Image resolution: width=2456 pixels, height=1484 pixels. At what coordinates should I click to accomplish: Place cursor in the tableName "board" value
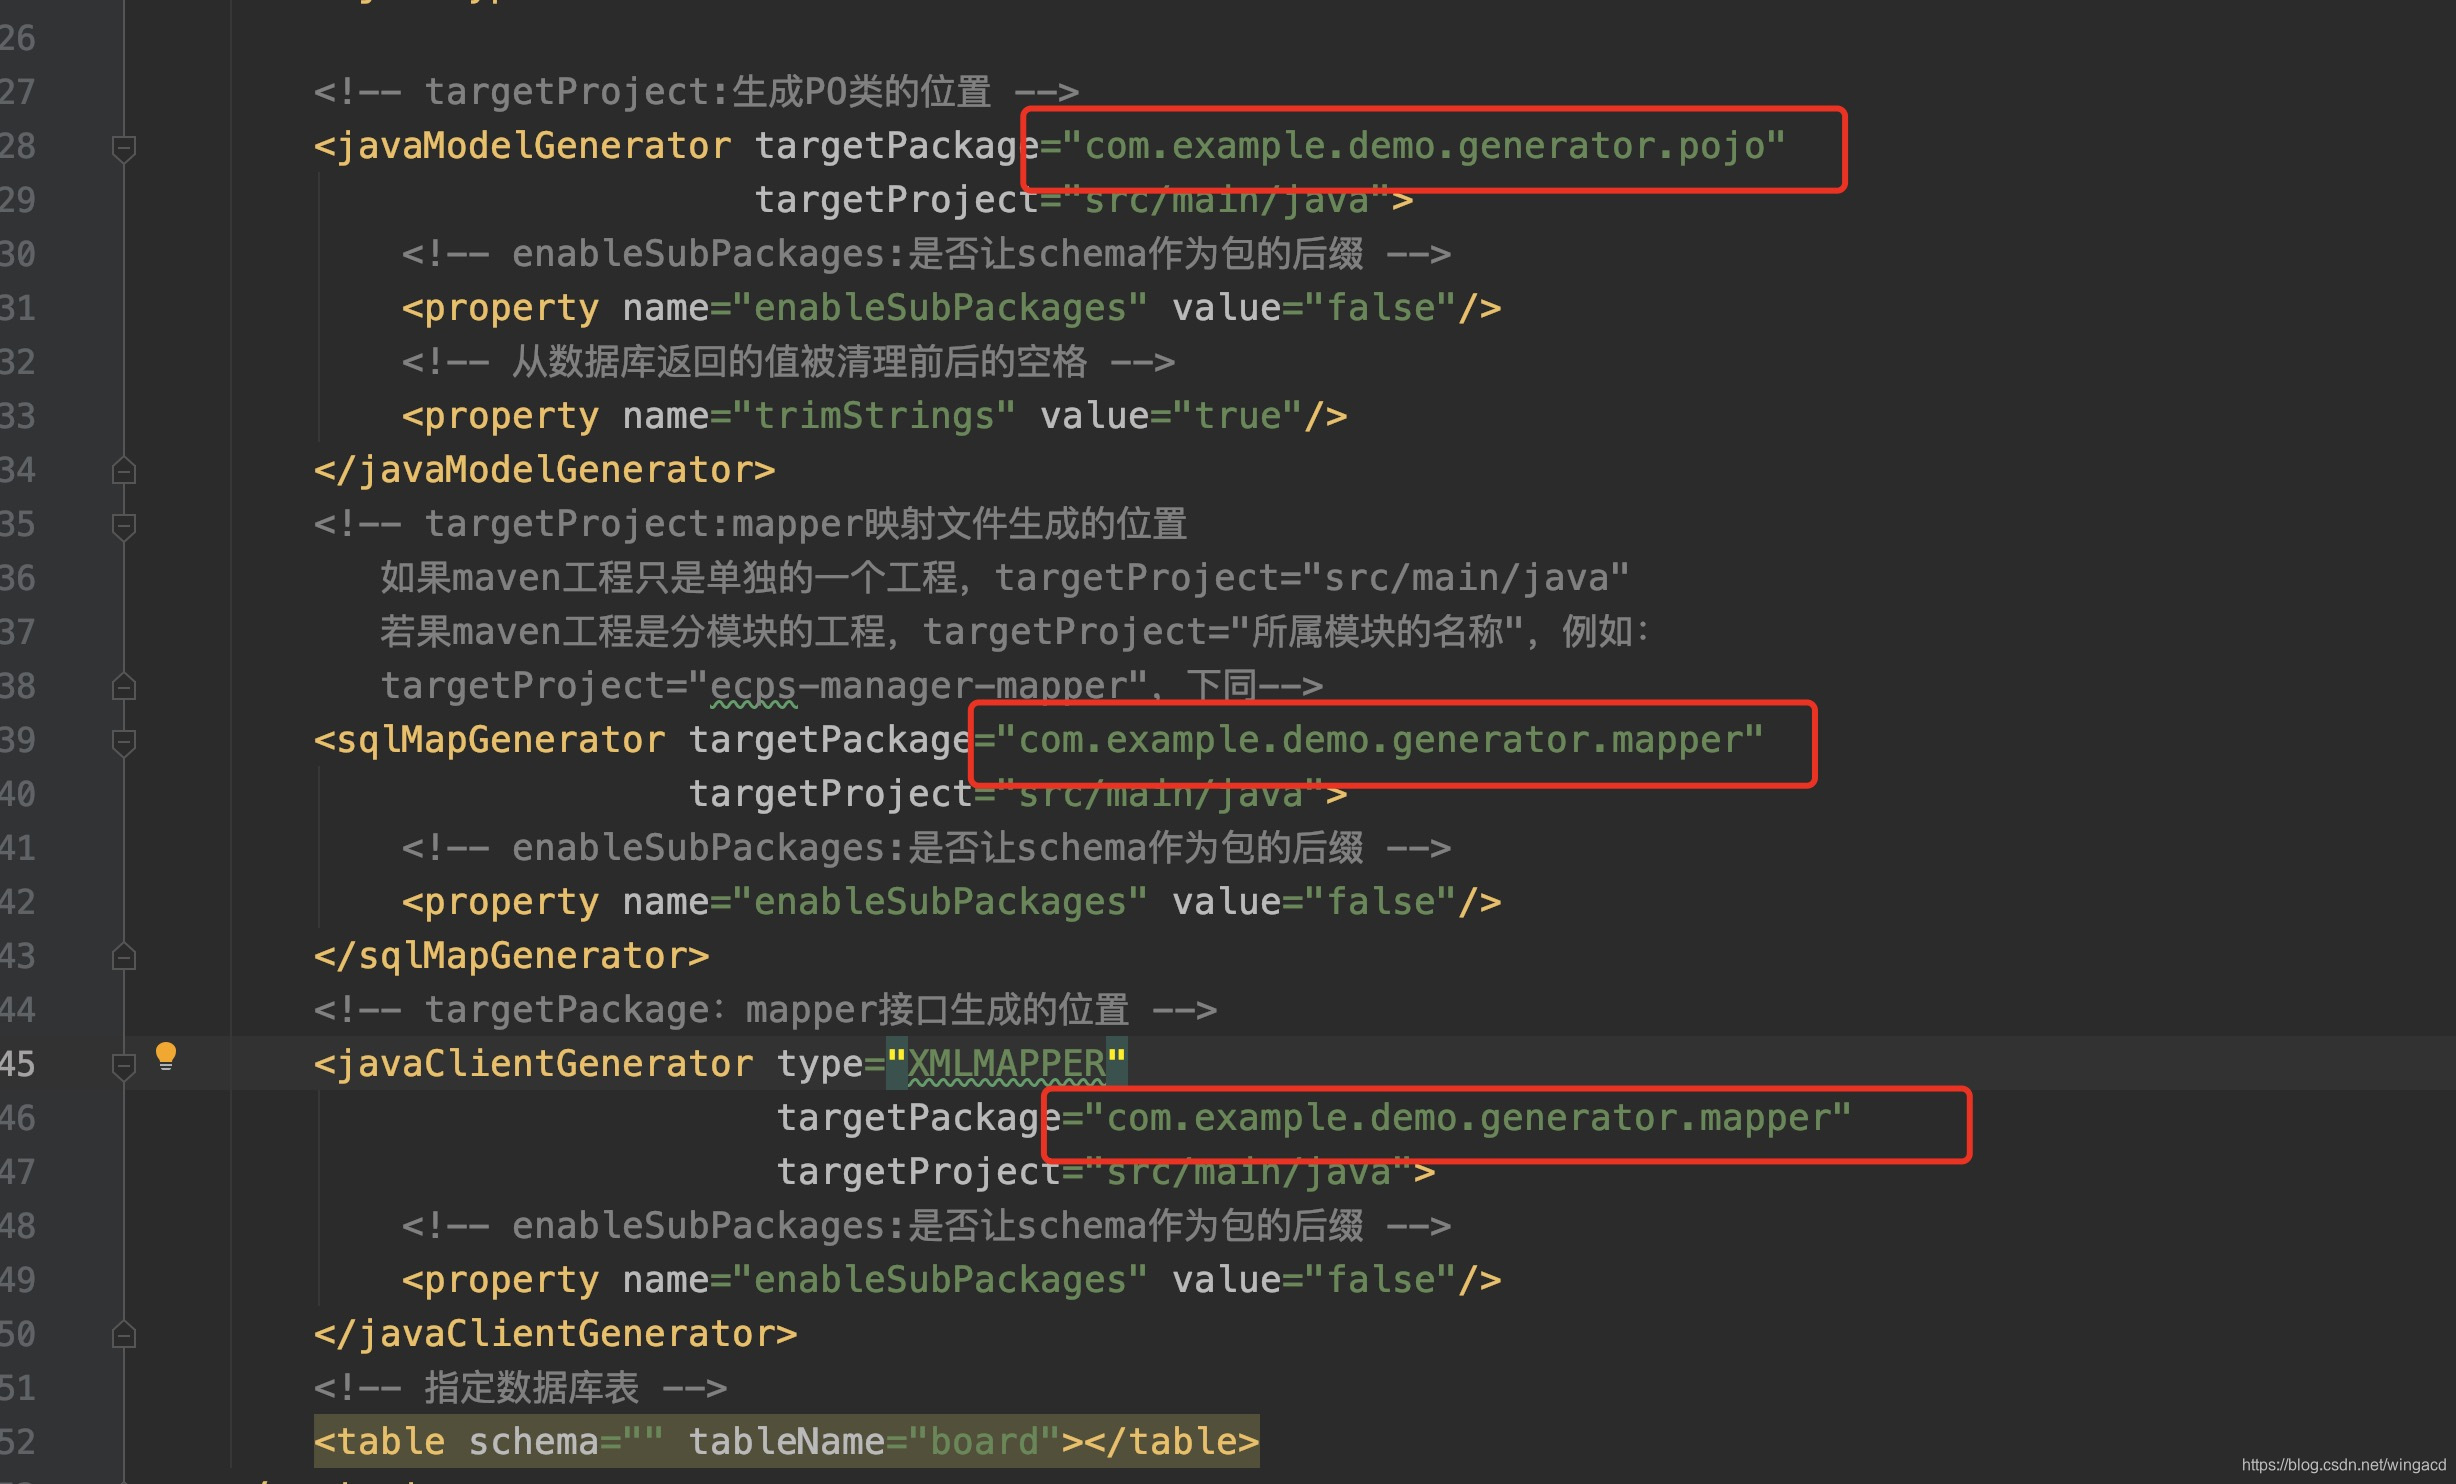[x=983, y=1442]
